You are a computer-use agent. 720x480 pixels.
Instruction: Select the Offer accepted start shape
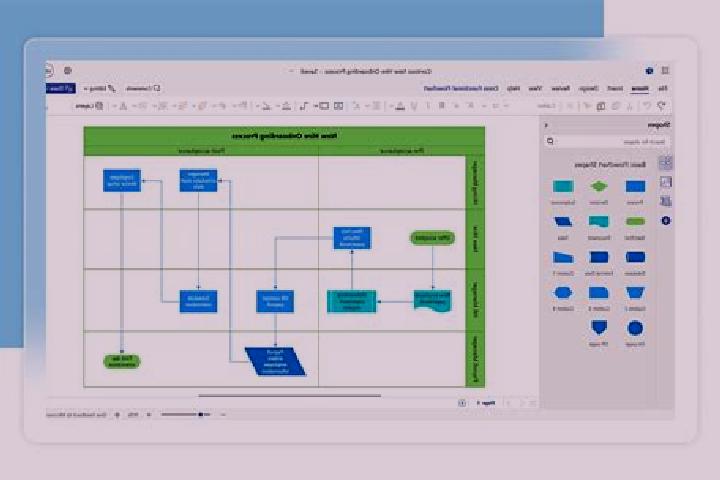tap(432, 238)
